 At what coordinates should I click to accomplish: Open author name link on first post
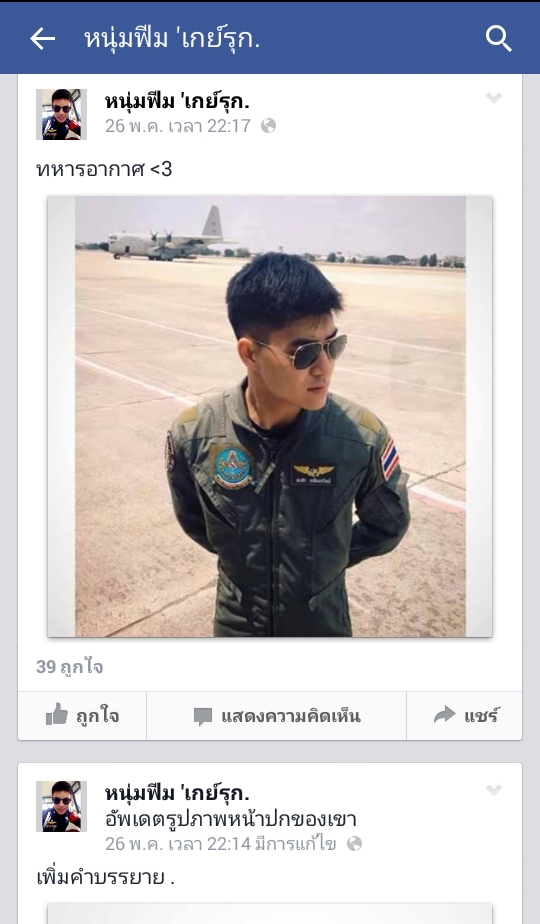point(177,101)
